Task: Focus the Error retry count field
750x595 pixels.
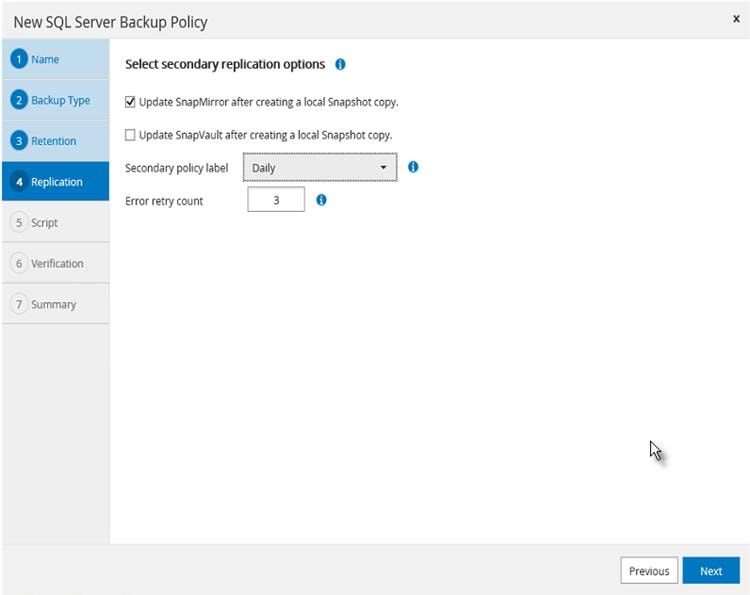Action: [276, 199]
